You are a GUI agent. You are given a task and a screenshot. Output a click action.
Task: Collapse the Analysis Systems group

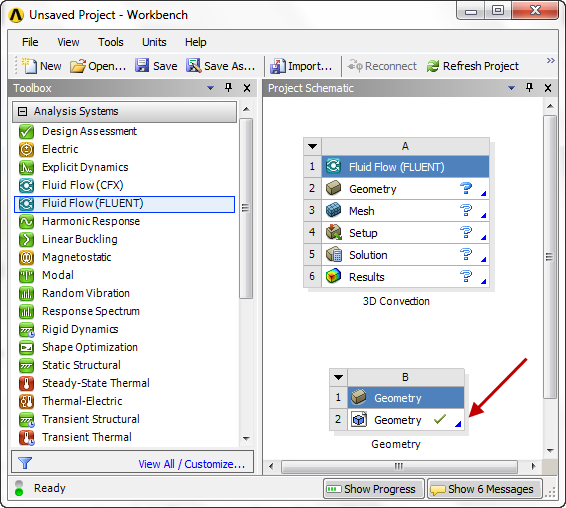point(22,112)
